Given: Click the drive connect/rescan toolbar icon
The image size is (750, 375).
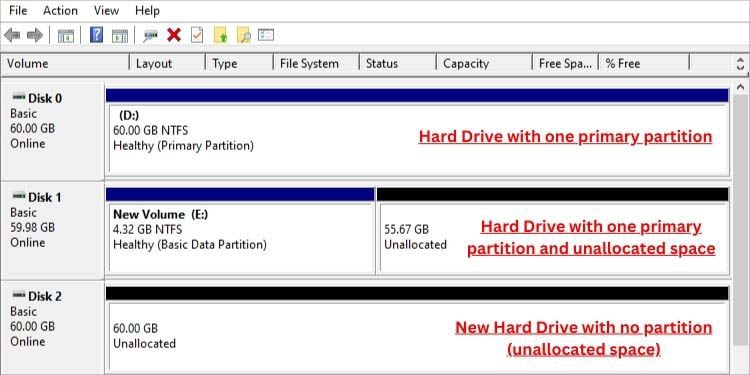Looking at the screenshot, I should (150, 35).
